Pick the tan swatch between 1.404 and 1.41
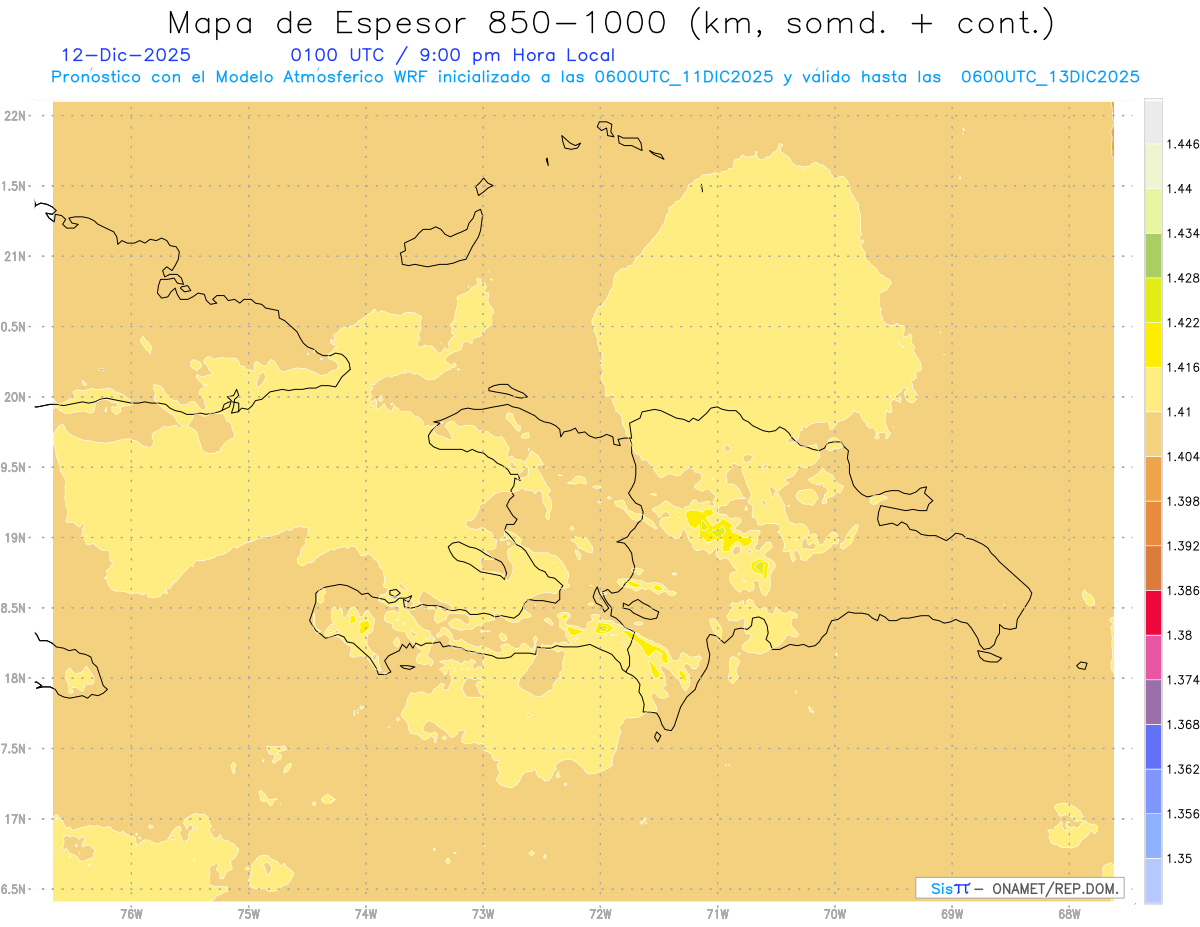Screen dimensions: 1200x927 tap(1153, 434)
